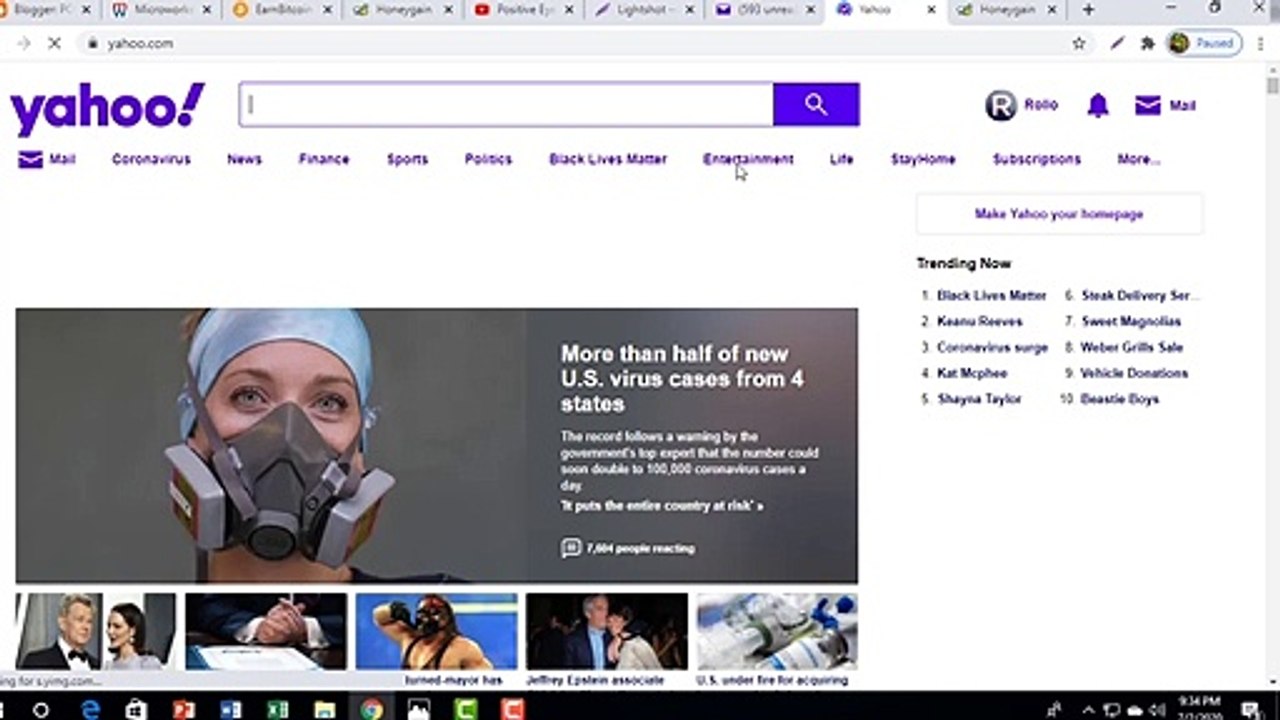Switch to the Positive Eye YouTube tab
Viewport: 1280px width, 720px height.
[x=522, y=10]
